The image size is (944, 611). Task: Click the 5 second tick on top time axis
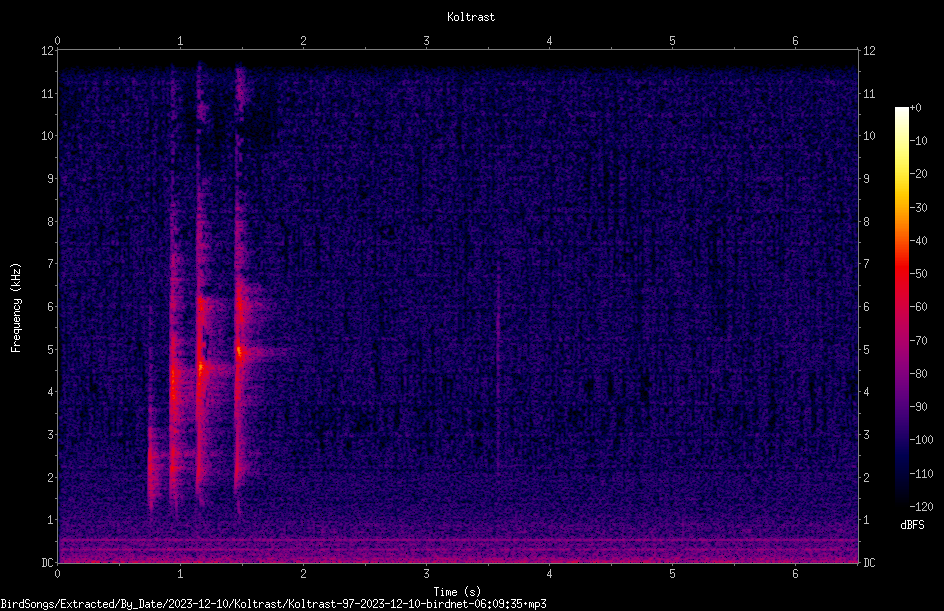(x=672, y=41)
